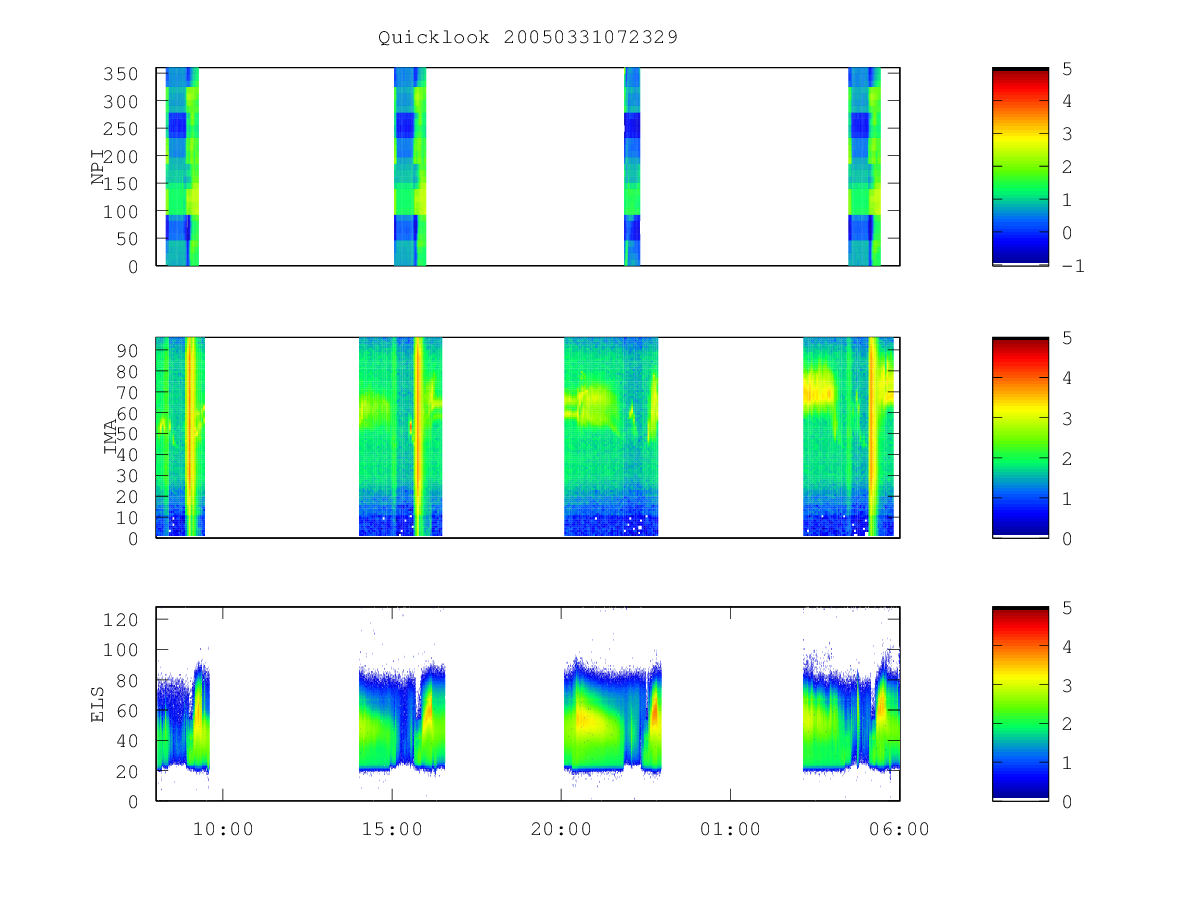Click the 15:00 time axis label

point(392,829)
